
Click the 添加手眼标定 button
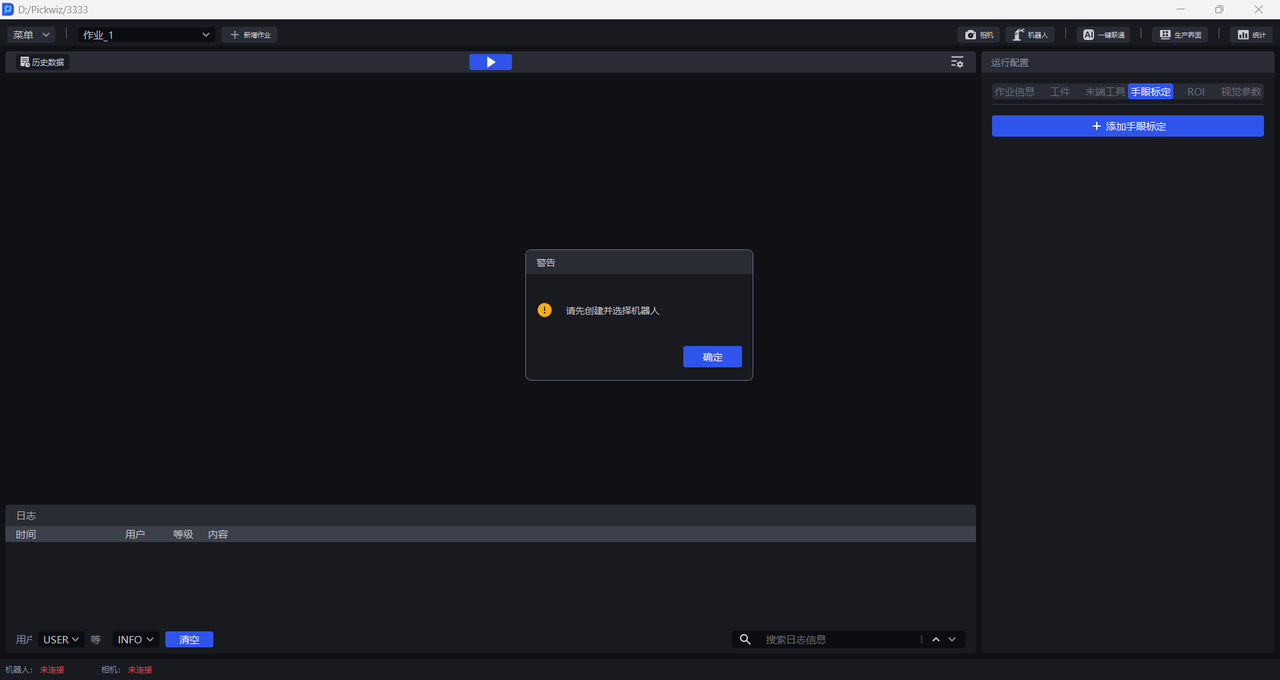click(1127, 126)
